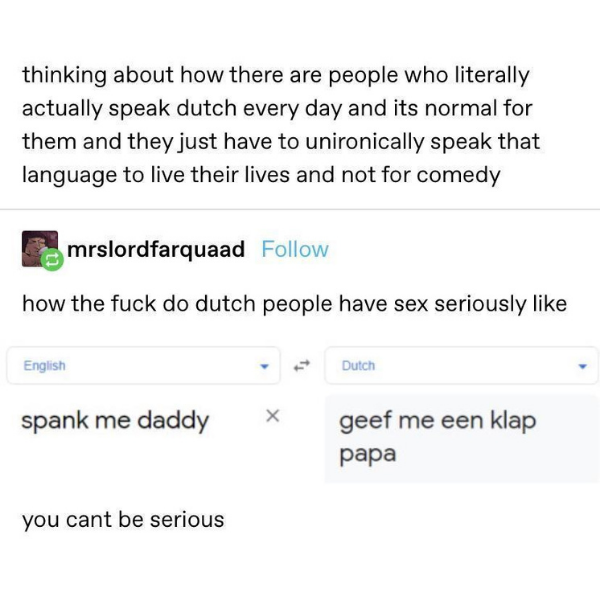The height and width of the screenshot is (600, 600).
Task: Open the Dutch target language selector
Action: 460,366
